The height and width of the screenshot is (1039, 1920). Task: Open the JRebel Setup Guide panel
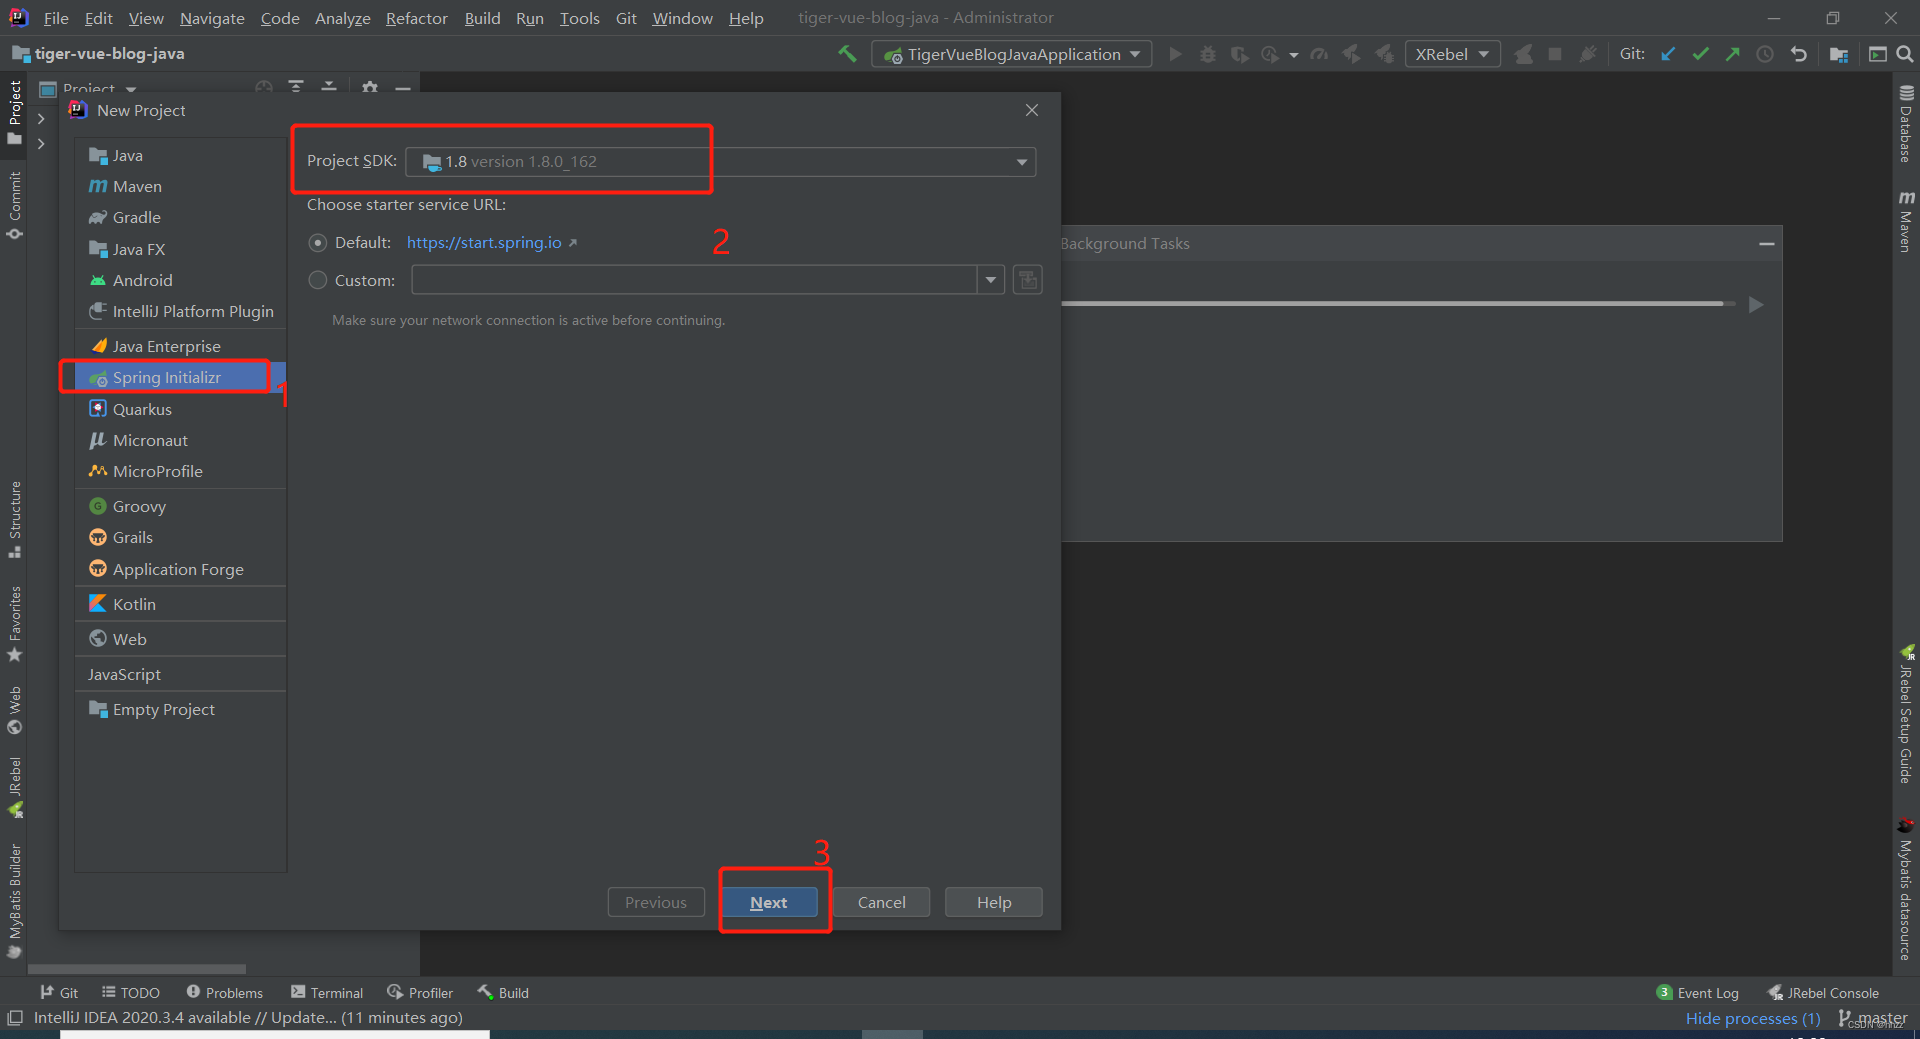(1906, 714)
